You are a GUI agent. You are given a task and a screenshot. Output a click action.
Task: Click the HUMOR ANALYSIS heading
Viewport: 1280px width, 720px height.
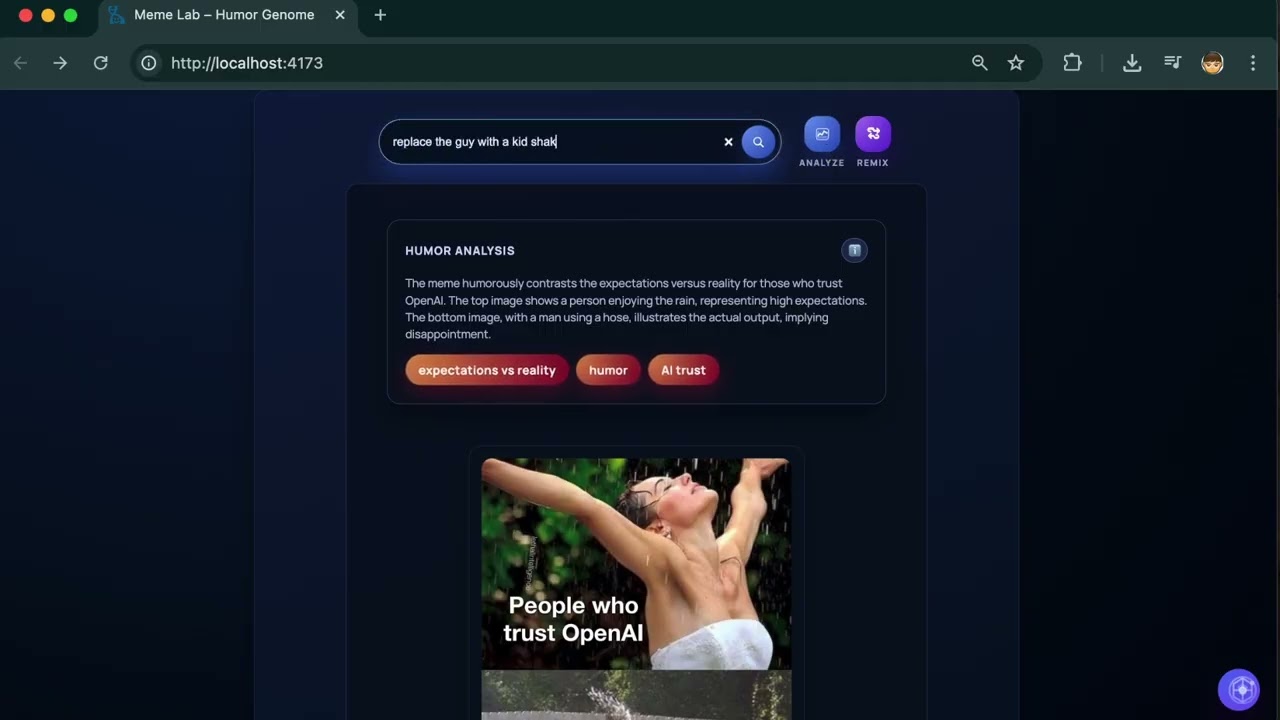click(x=460, y=251)
